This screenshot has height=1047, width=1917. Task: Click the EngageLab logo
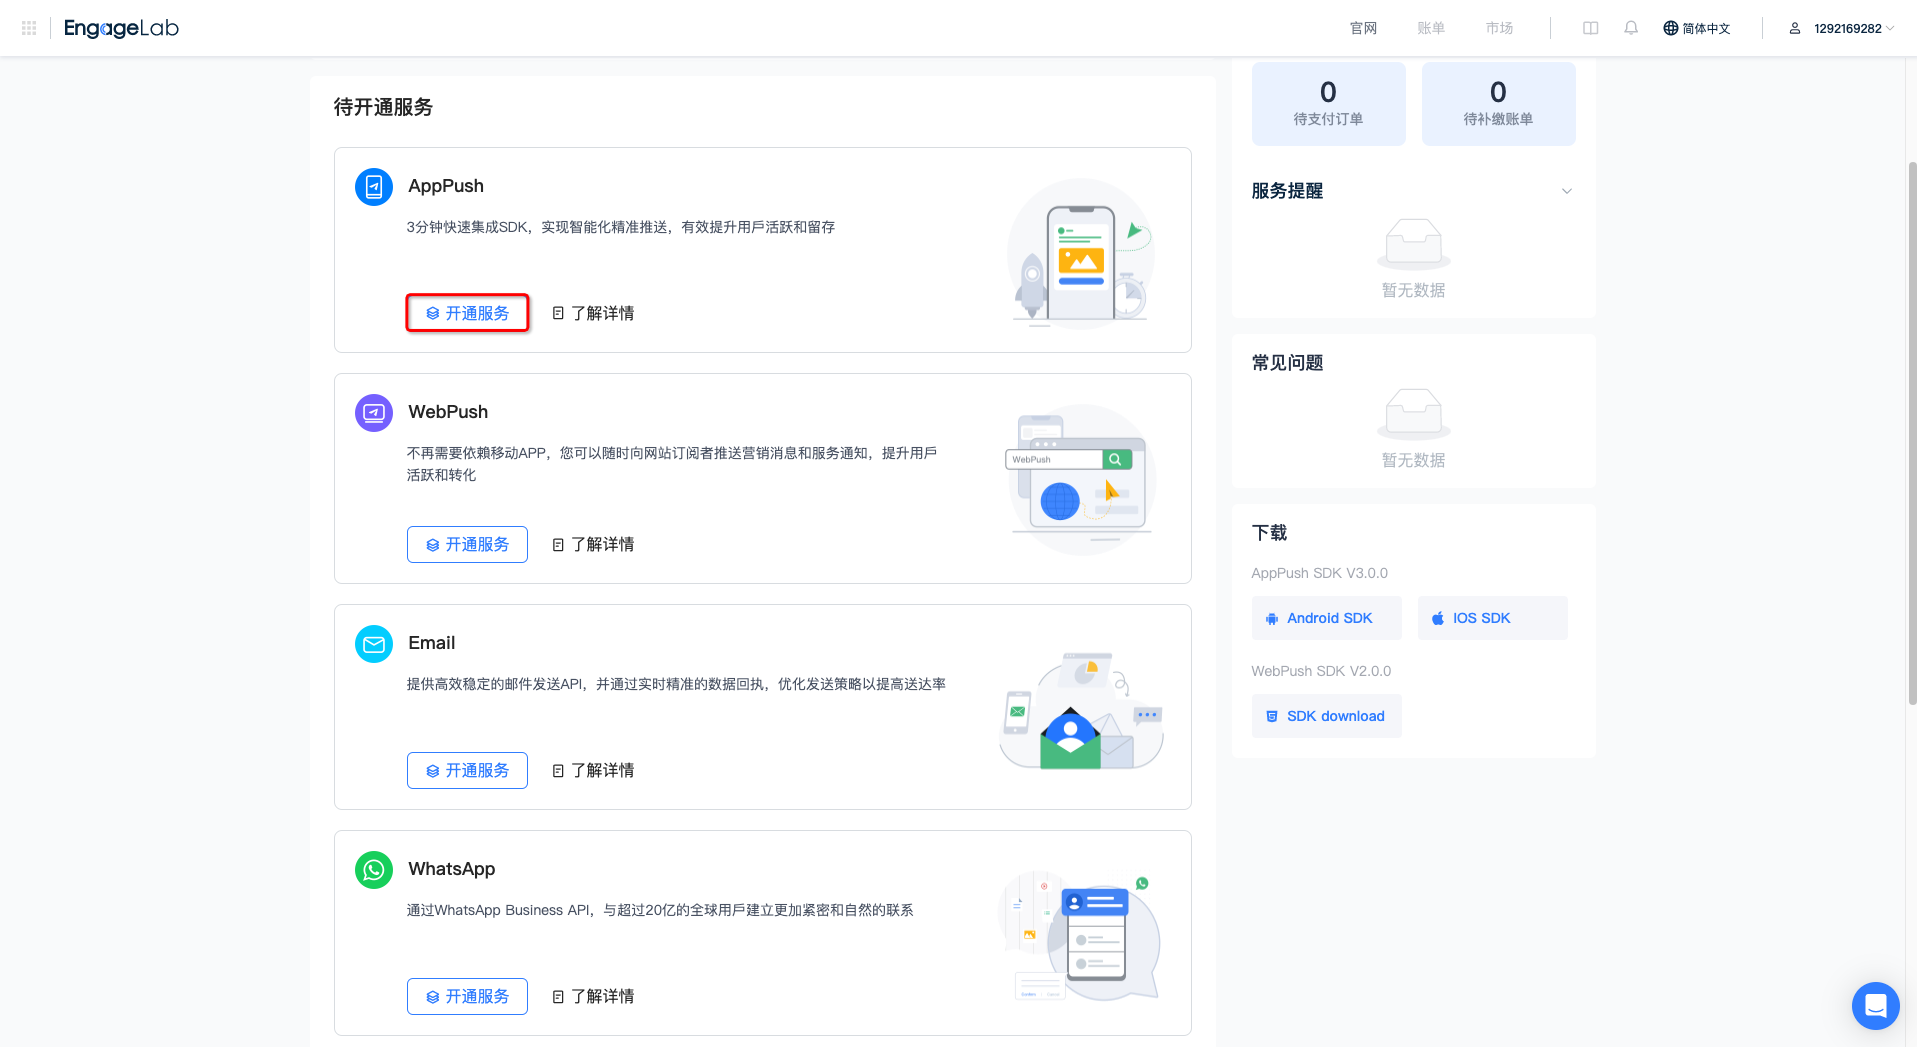(x=121, y=28)
